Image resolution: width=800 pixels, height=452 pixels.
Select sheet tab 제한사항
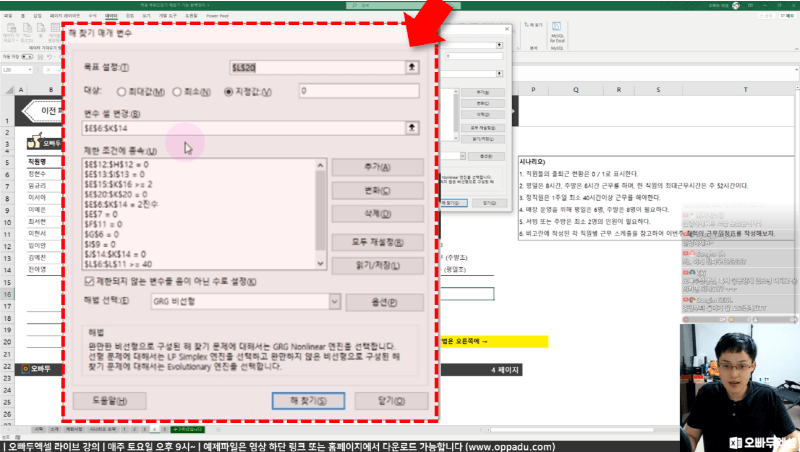73,430
